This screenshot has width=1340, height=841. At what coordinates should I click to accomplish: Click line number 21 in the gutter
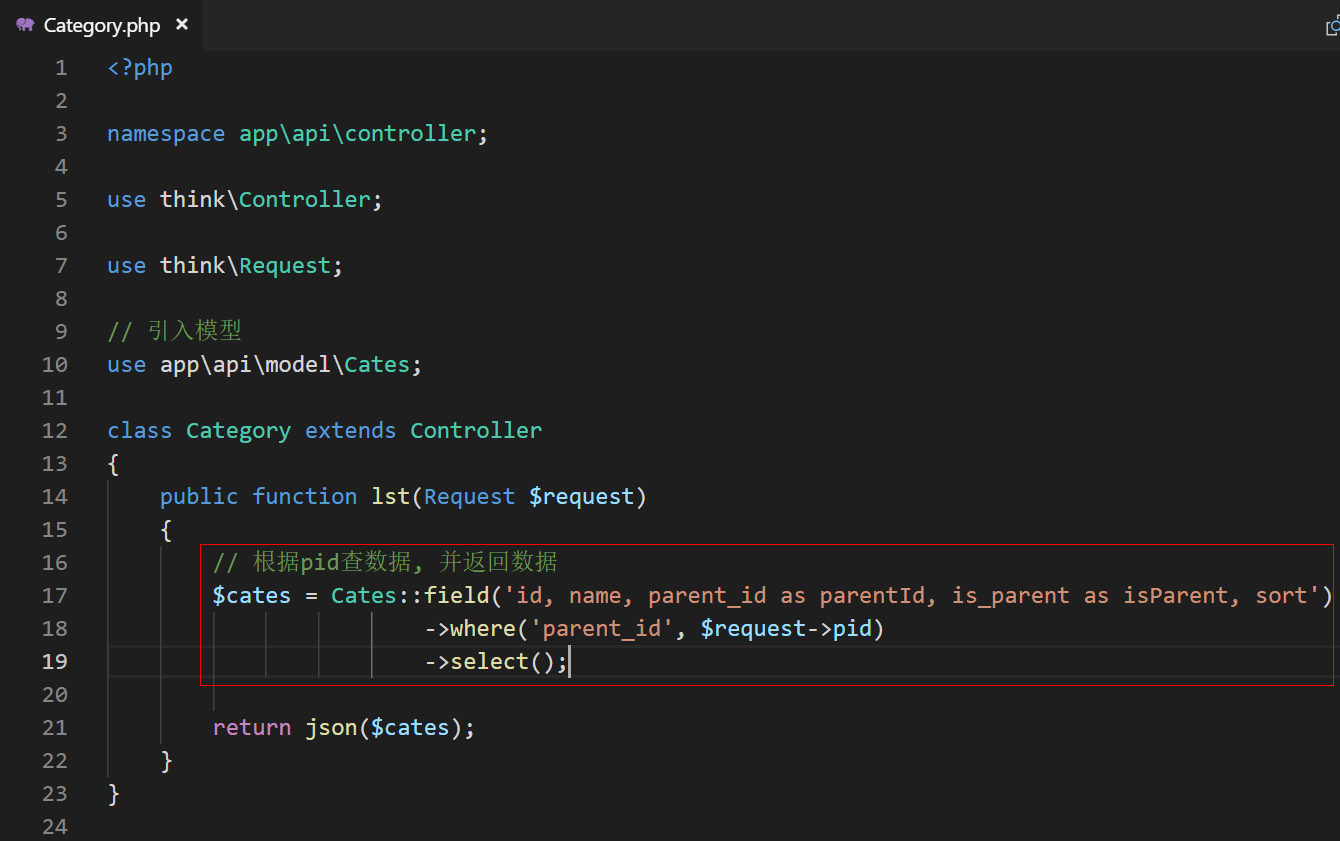(x=55, y=728)
